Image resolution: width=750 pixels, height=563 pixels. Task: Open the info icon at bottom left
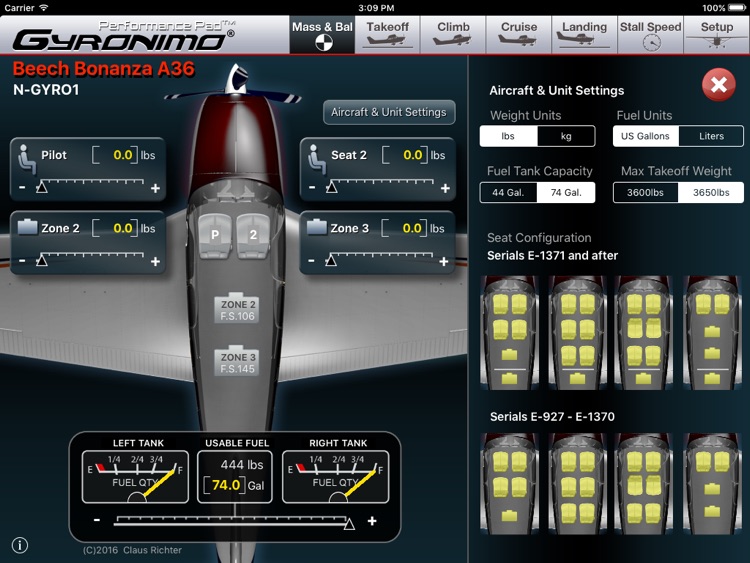click(x=20, y=545)
